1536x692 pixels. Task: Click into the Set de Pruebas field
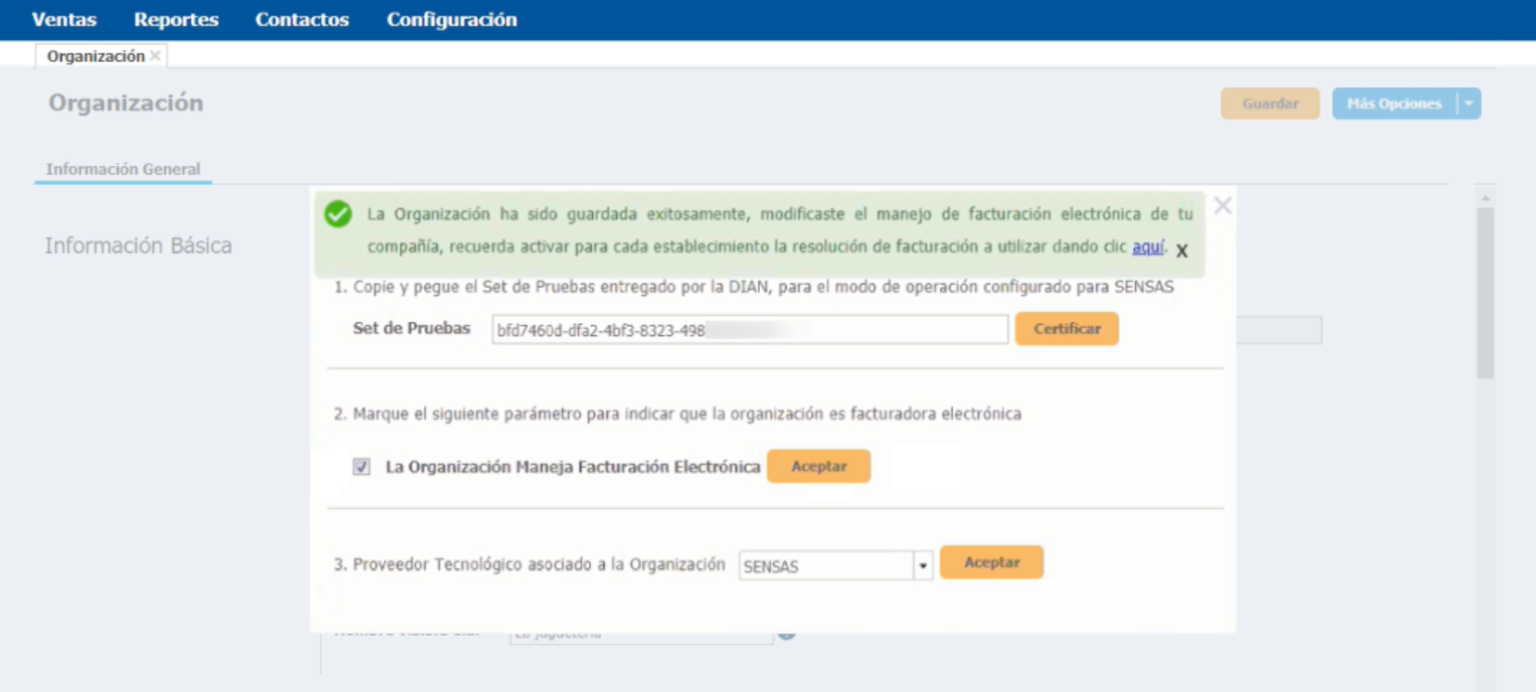click(x=749, y=330)
